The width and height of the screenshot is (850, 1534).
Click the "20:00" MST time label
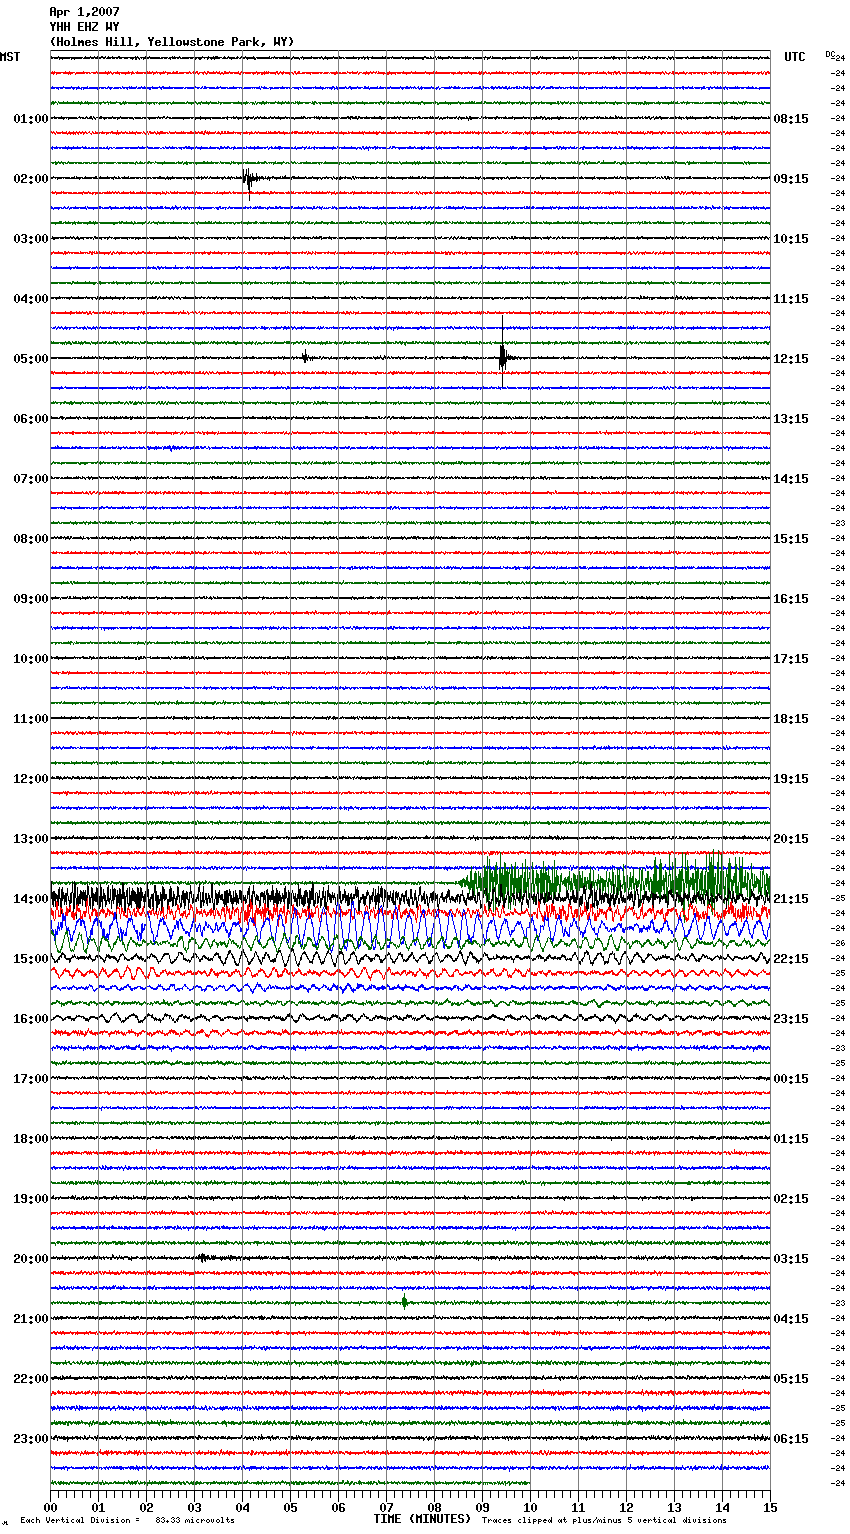[x=31, y=1259]
